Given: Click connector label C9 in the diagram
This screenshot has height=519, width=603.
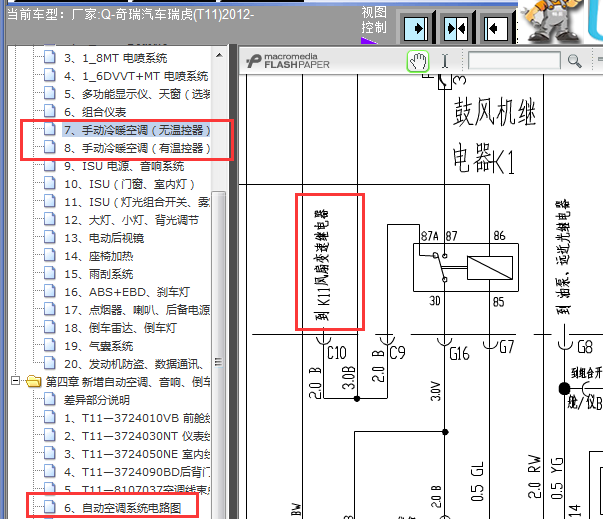Looking at the screenshot, I should (x=397, y=353).
